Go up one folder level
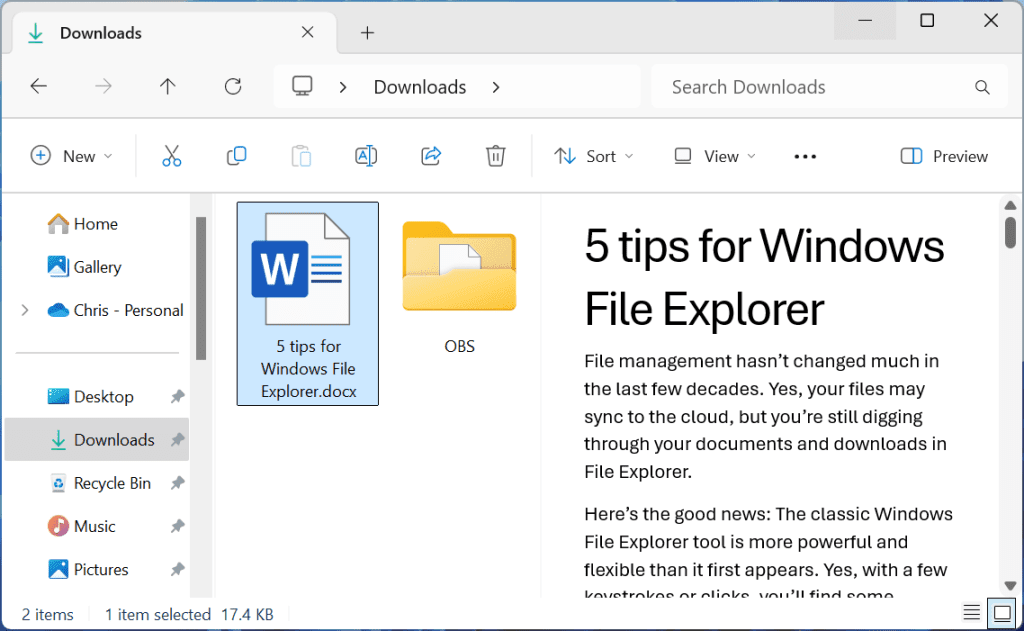The image size is (1024, 631). tap(167, 86)
